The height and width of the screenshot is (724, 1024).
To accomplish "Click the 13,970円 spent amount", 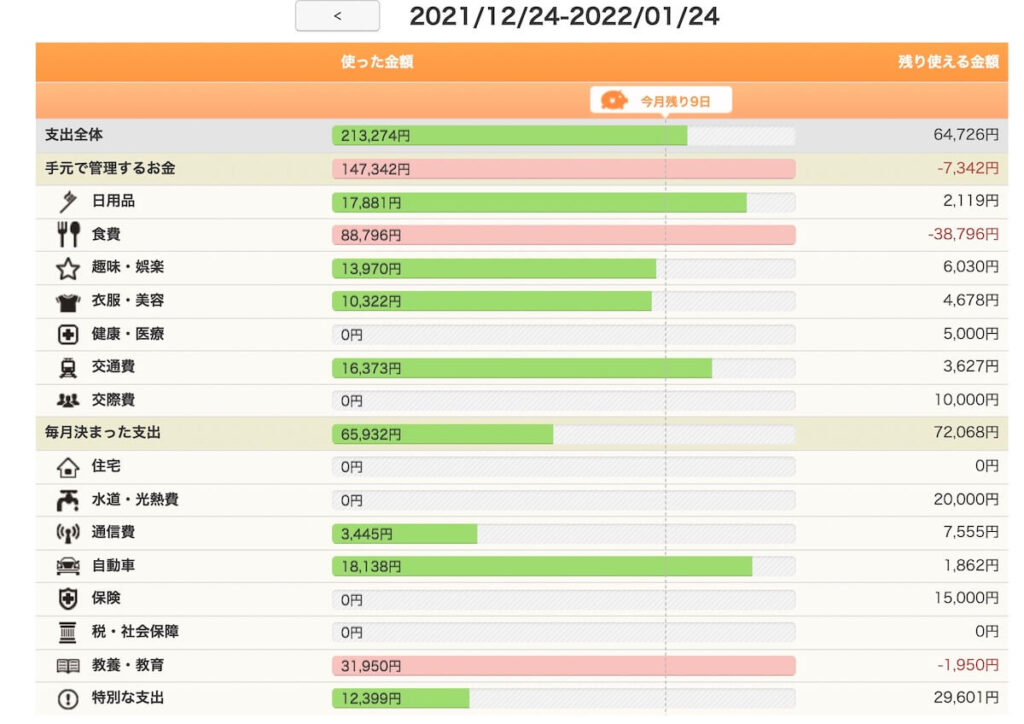I will point(371,269).
